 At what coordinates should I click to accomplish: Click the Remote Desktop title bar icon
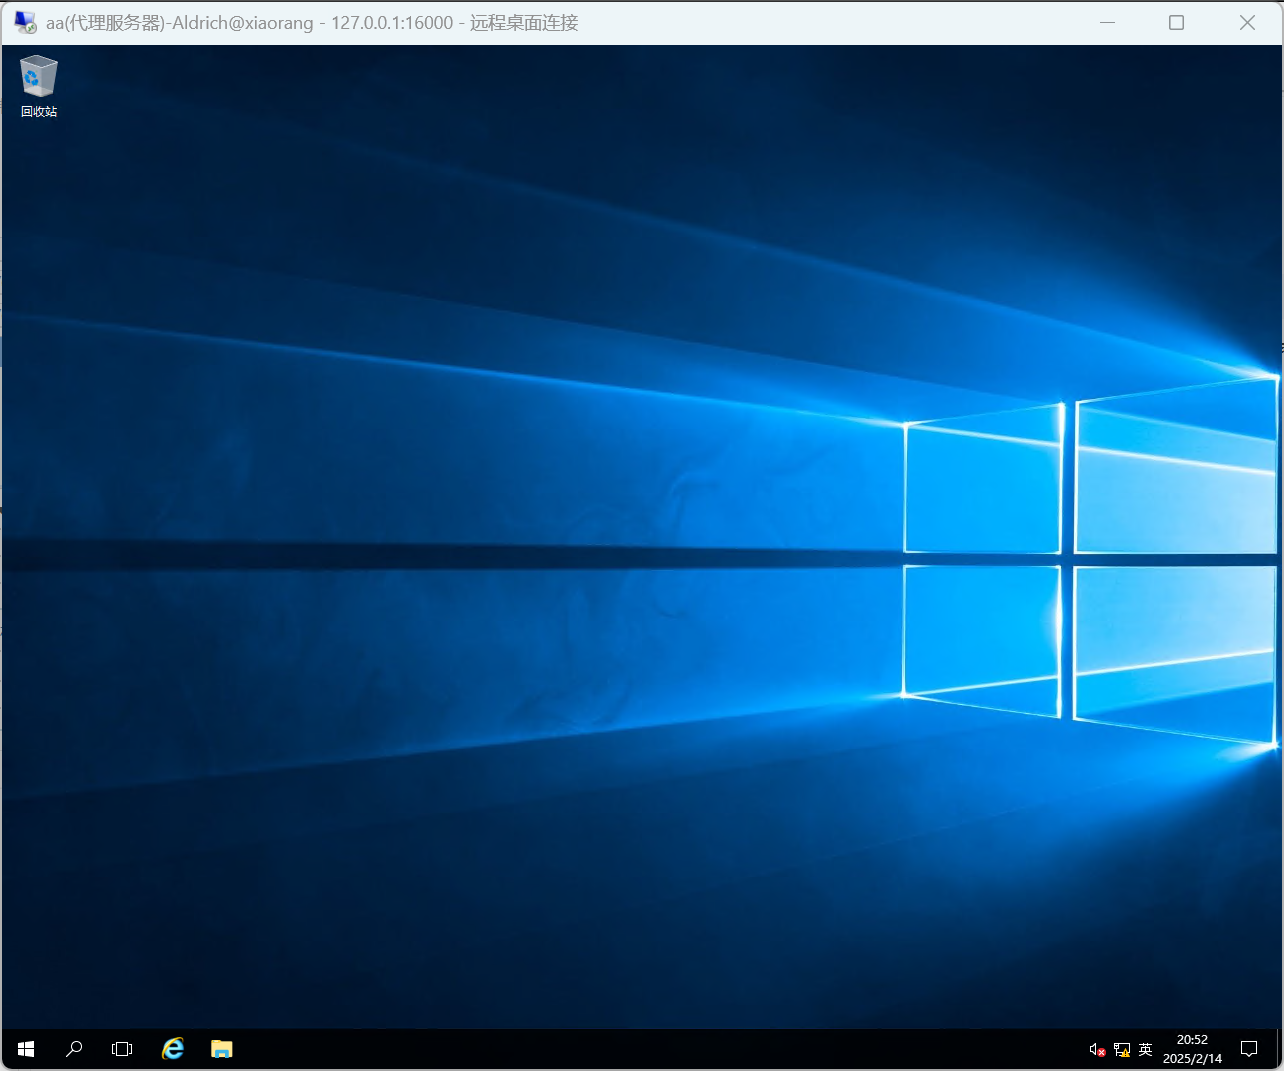[x=26, y=22]
